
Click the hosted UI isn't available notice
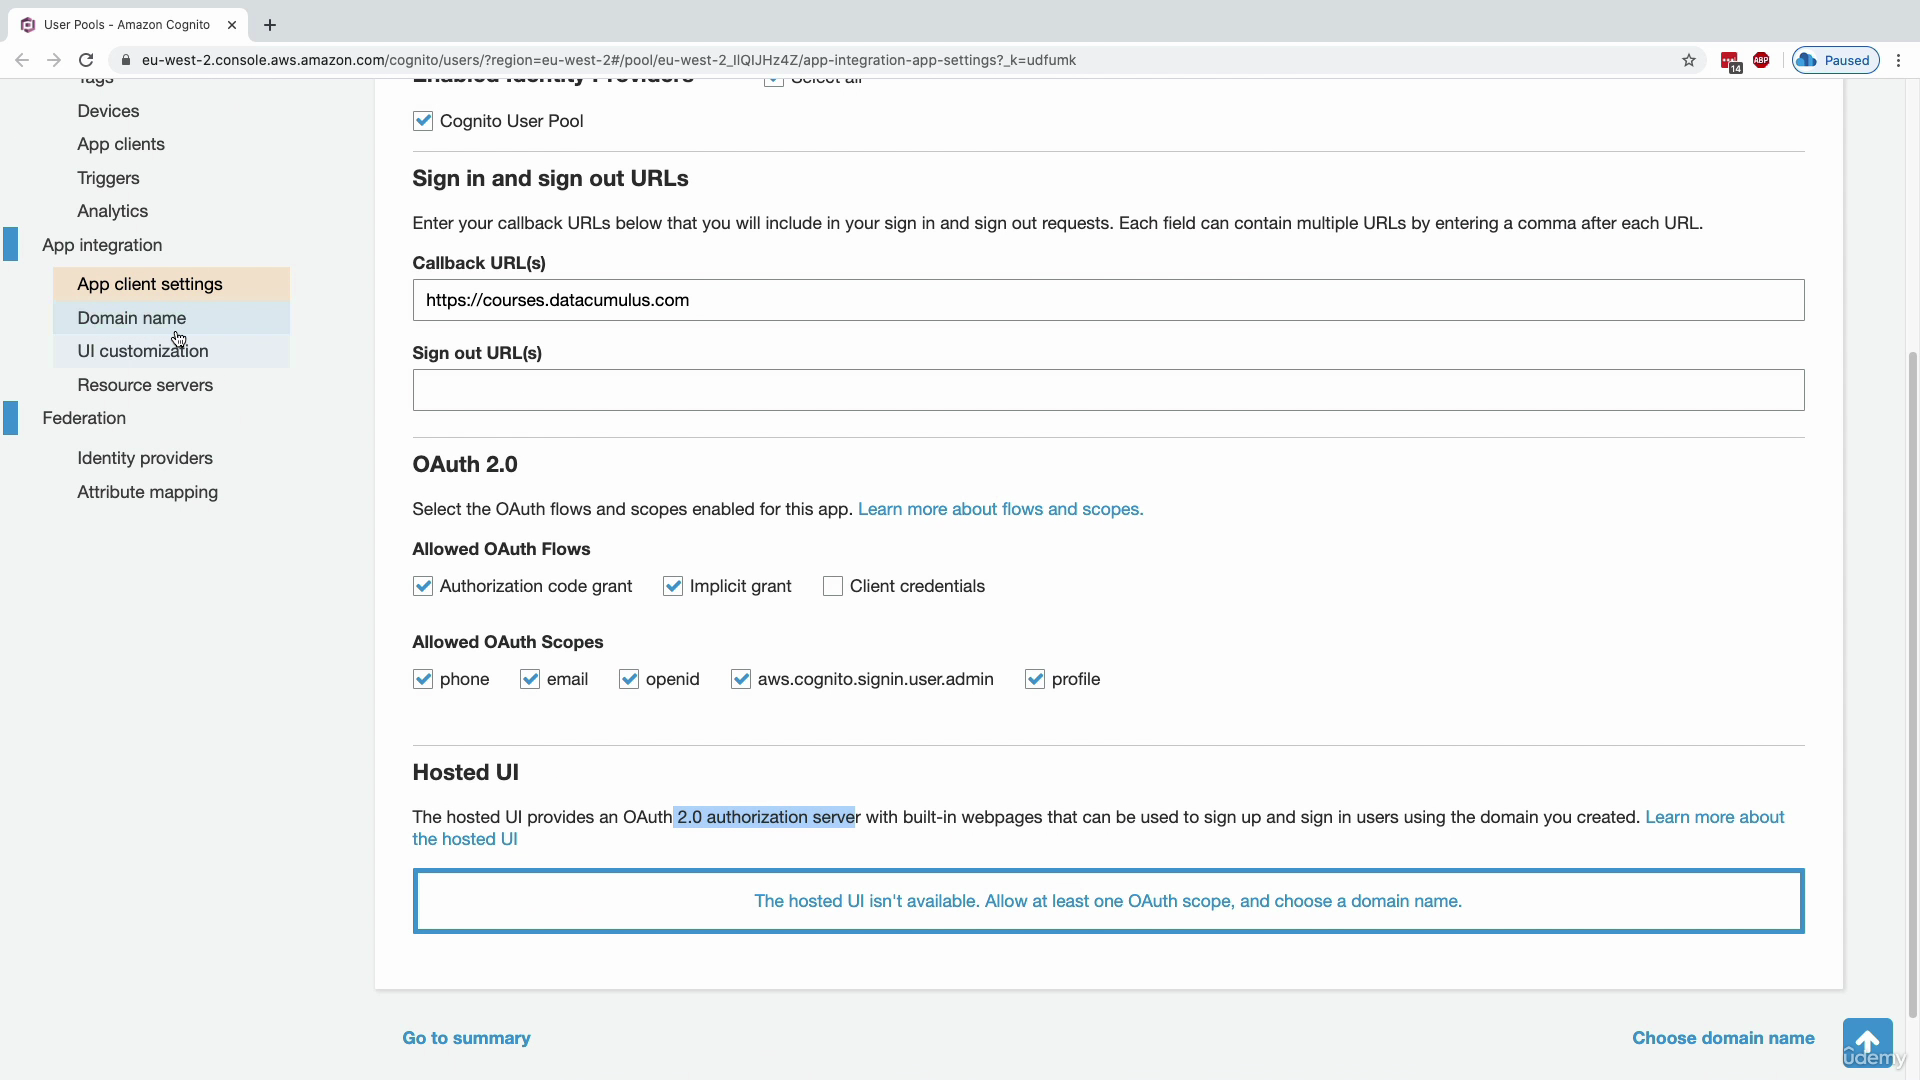(x=1108, y=901)
